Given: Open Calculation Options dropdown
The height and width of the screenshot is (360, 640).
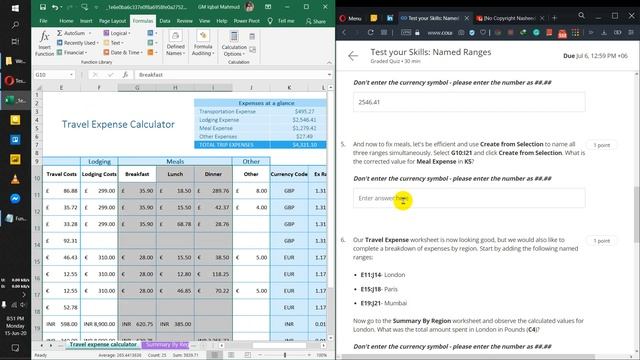Looking at the screenshot, I should pos(234,43).
